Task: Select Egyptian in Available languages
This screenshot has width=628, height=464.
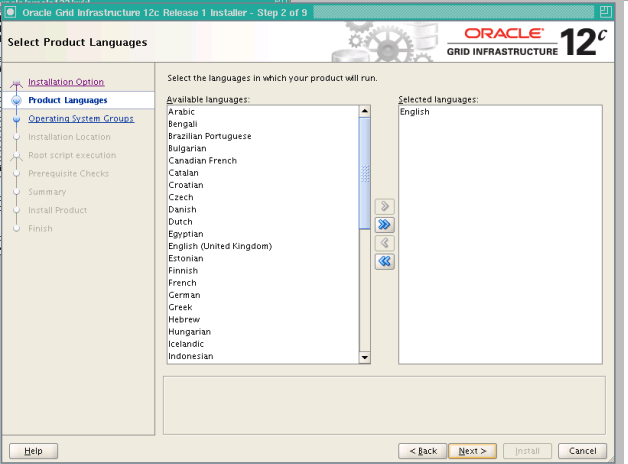Action: (263, 234)
